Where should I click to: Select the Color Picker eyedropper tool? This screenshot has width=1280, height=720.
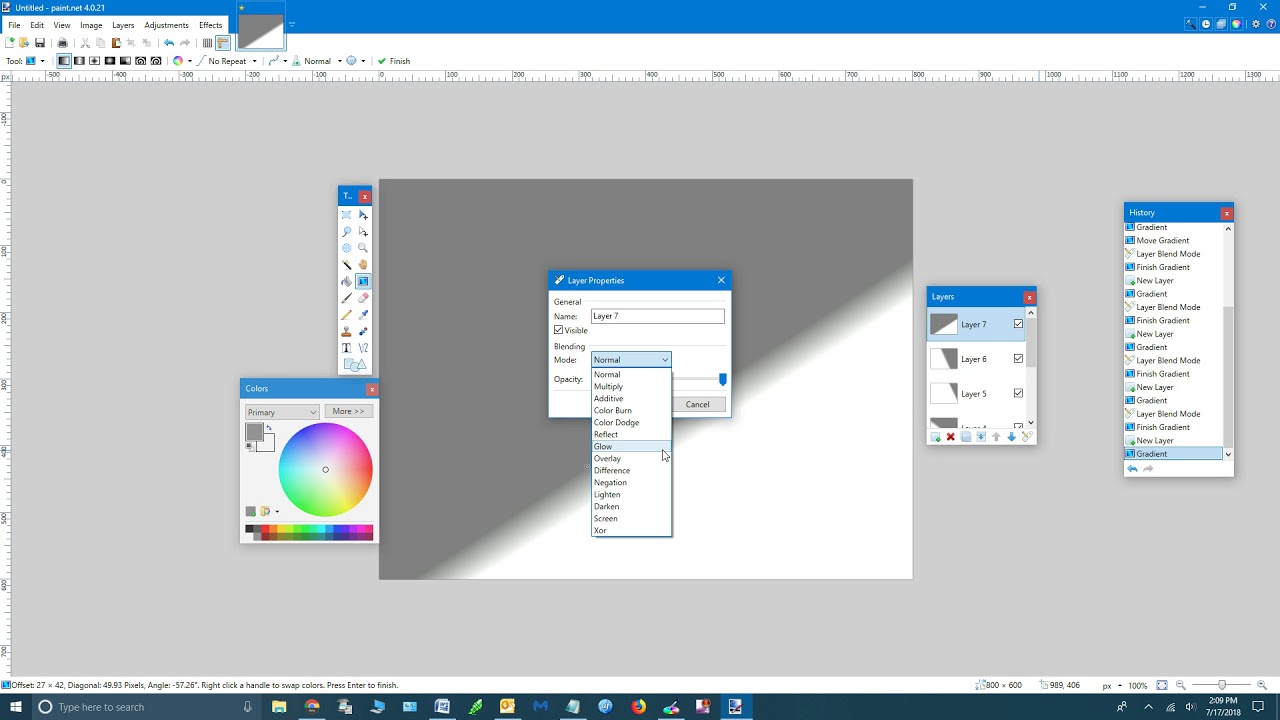[x=363, y=314]
